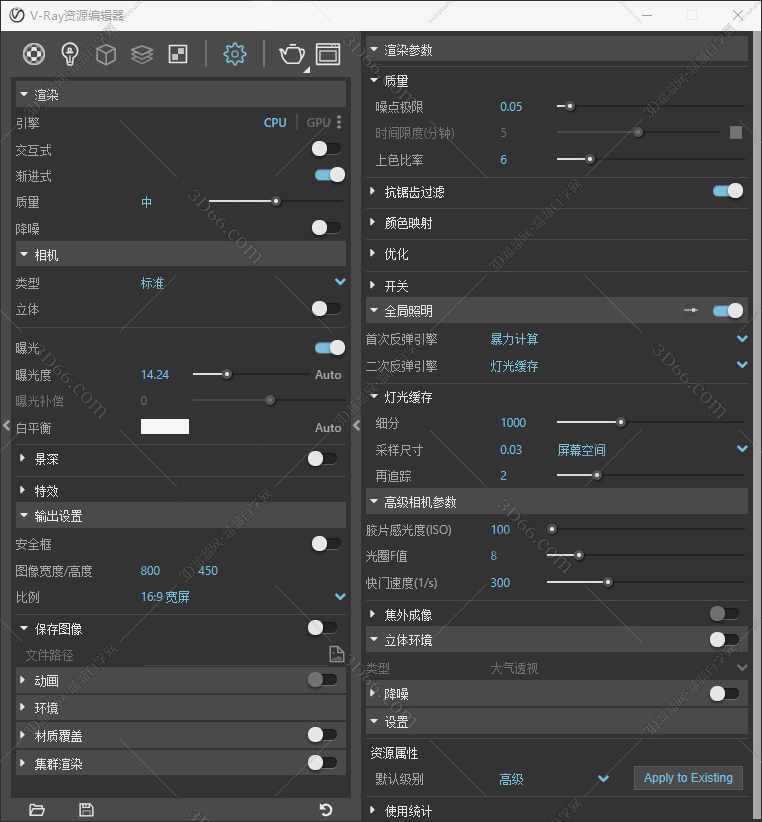Image resolution: width=762 pixels, height=822 pixels.
Task: Open the Textures checker icon tab
Action: [x=178, y=54]
